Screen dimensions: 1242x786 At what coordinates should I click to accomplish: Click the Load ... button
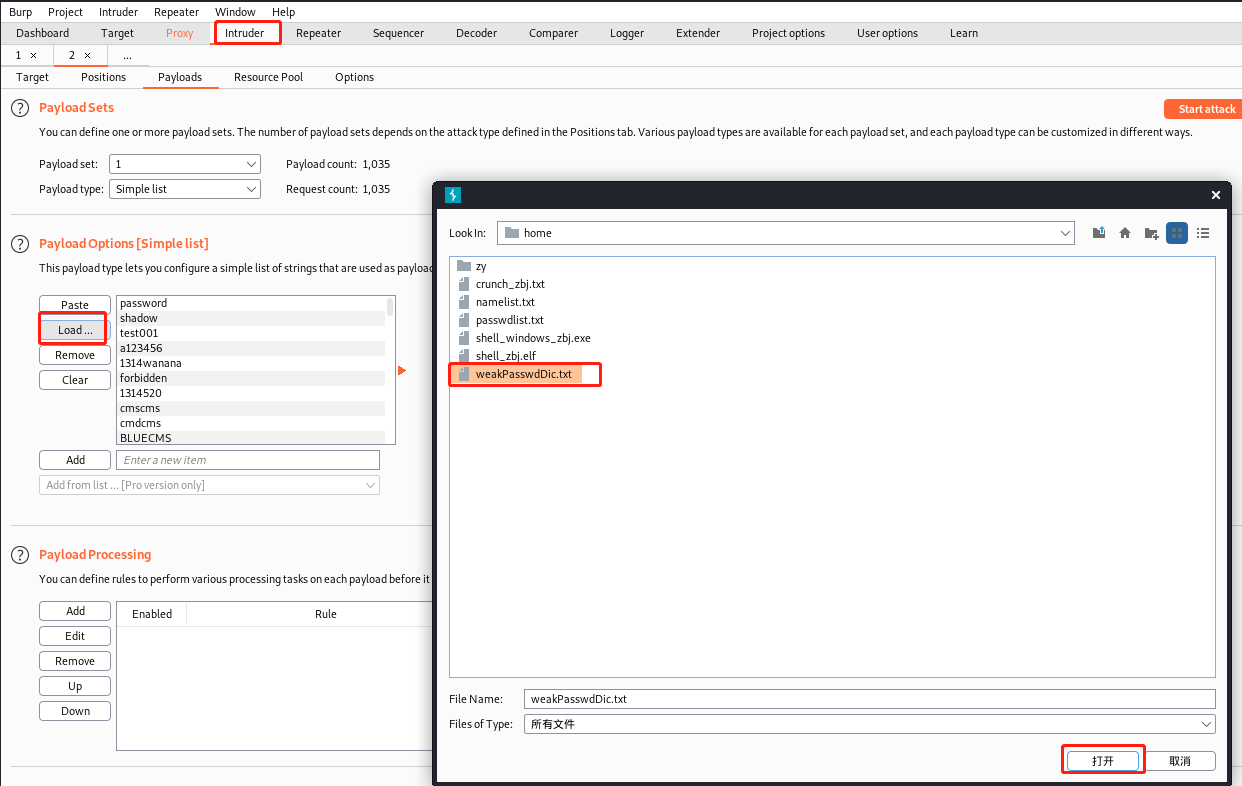point(75,330)
